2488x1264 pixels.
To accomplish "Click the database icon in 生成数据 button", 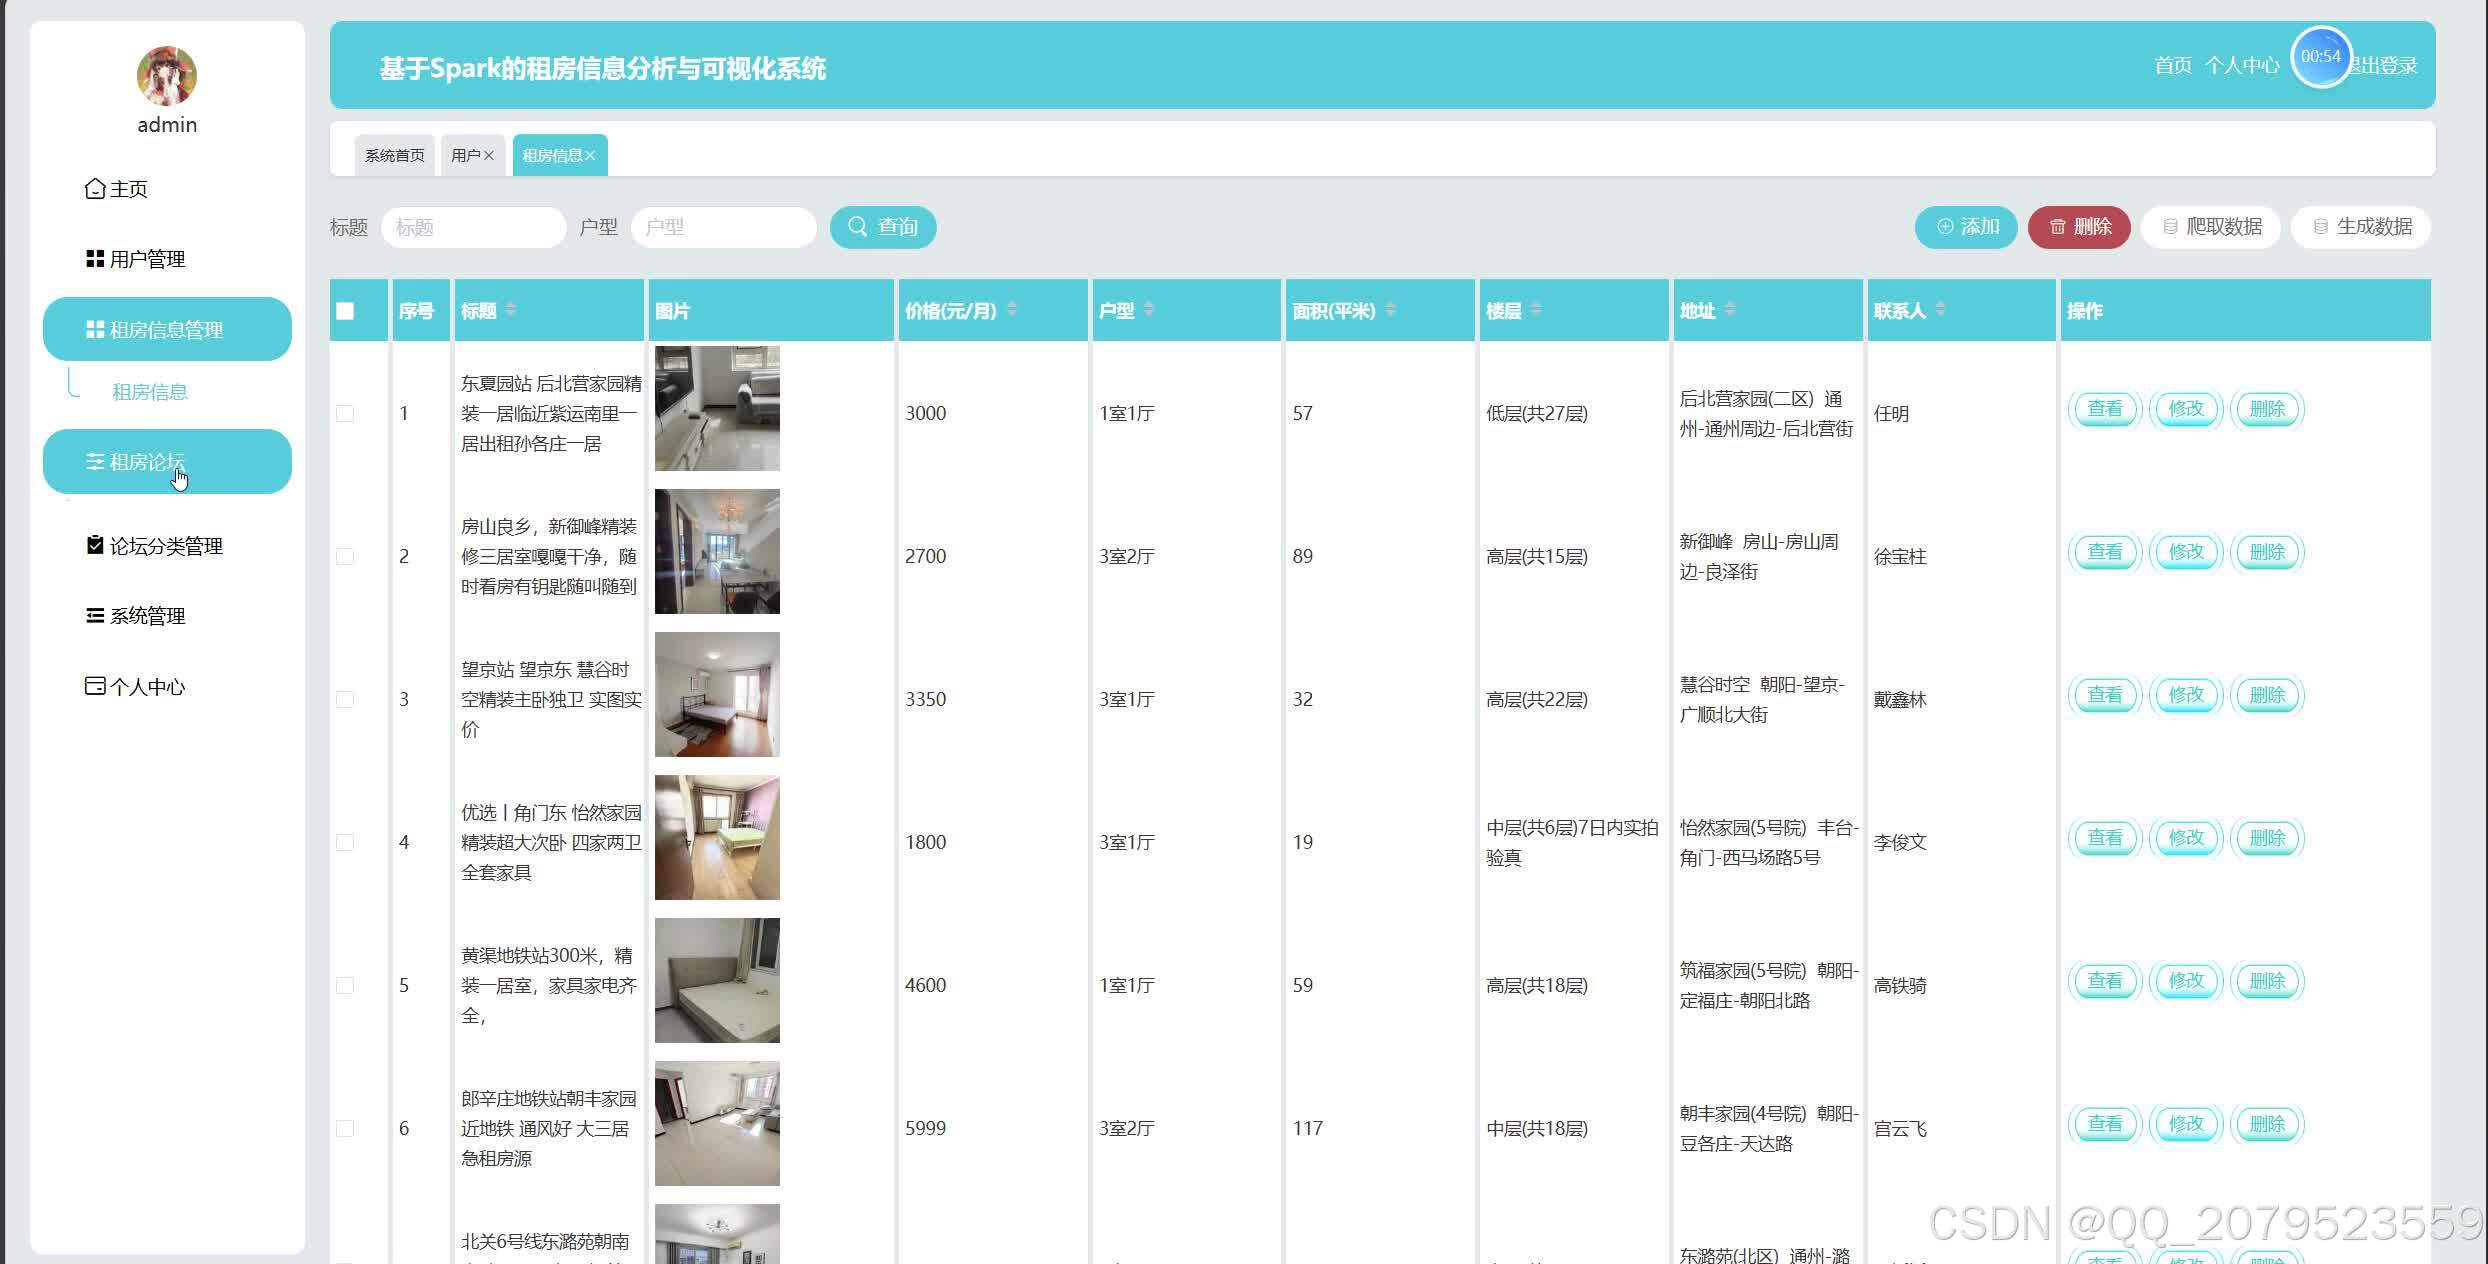I will pos(2321,227).
